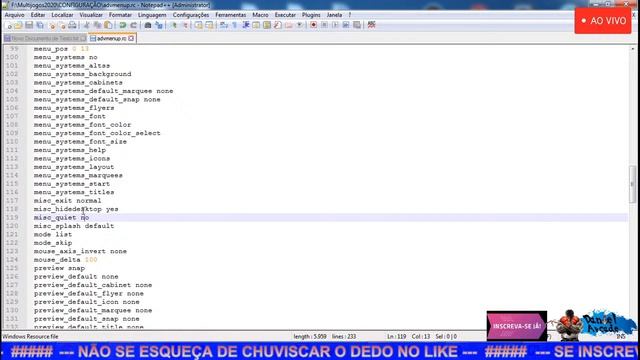Click the Paste clipboard icon
640x360 pixels.
(x=108, y=25)
